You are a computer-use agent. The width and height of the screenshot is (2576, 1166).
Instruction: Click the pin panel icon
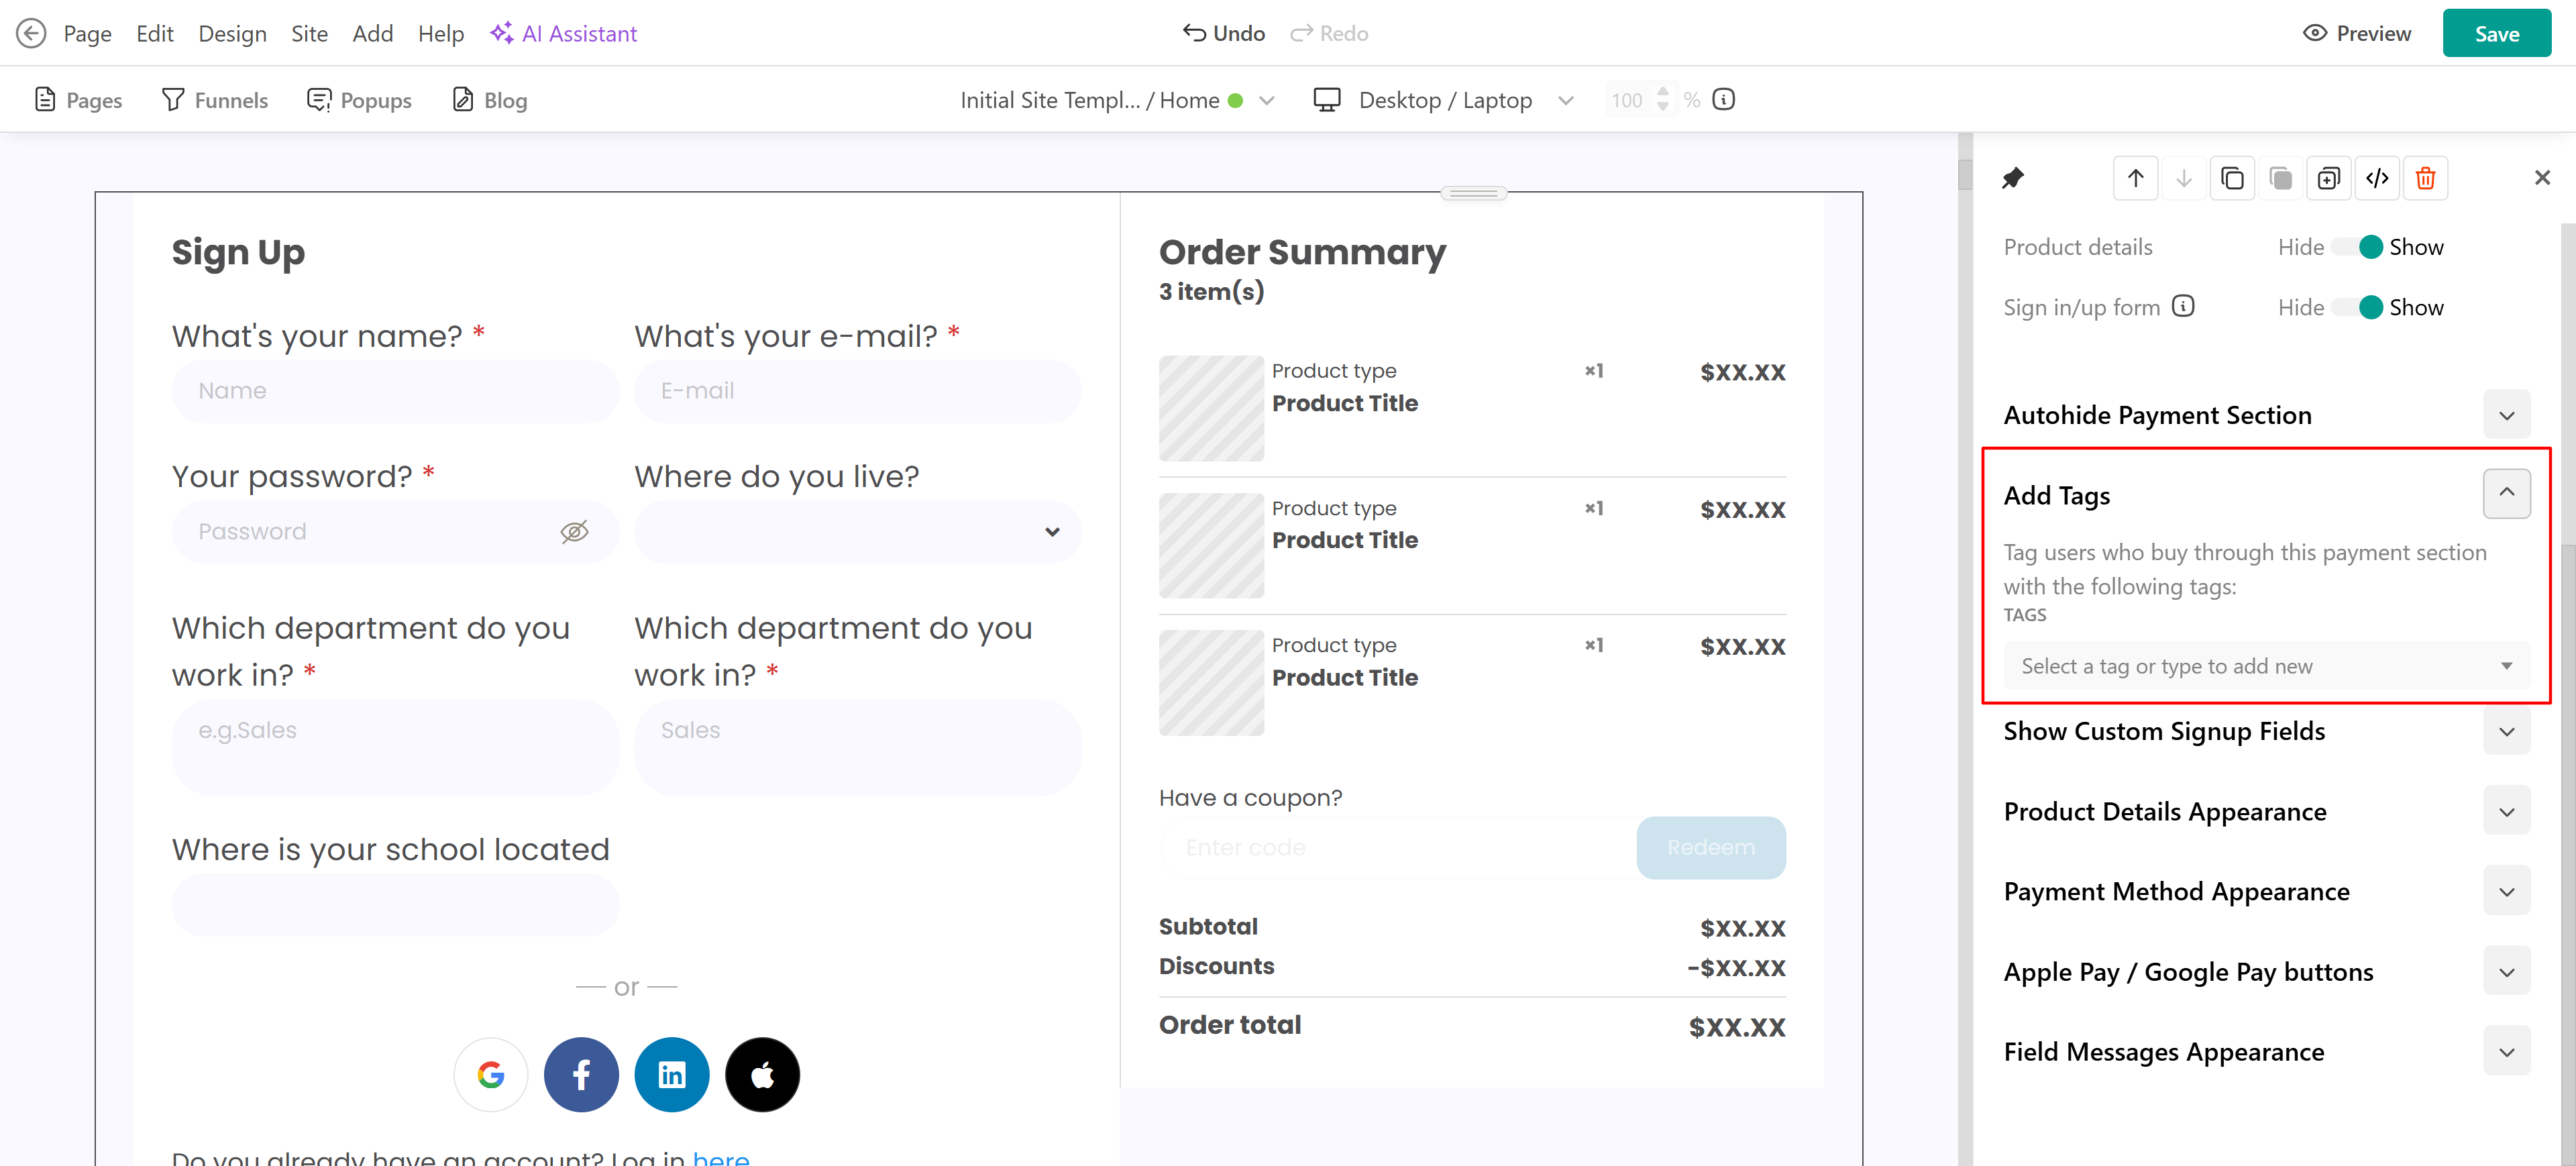[2012, 178]
